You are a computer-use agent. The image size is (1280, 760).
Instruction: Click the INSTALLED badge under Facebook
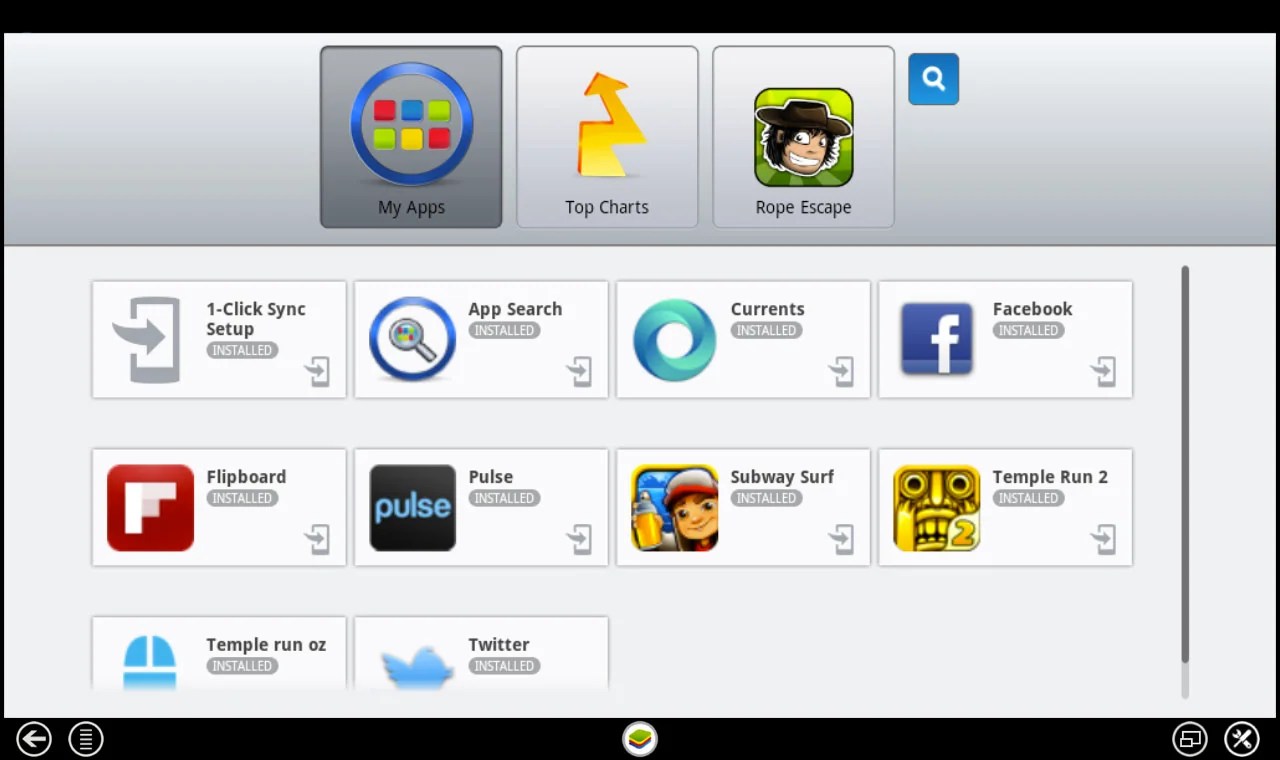(1028, 330)
